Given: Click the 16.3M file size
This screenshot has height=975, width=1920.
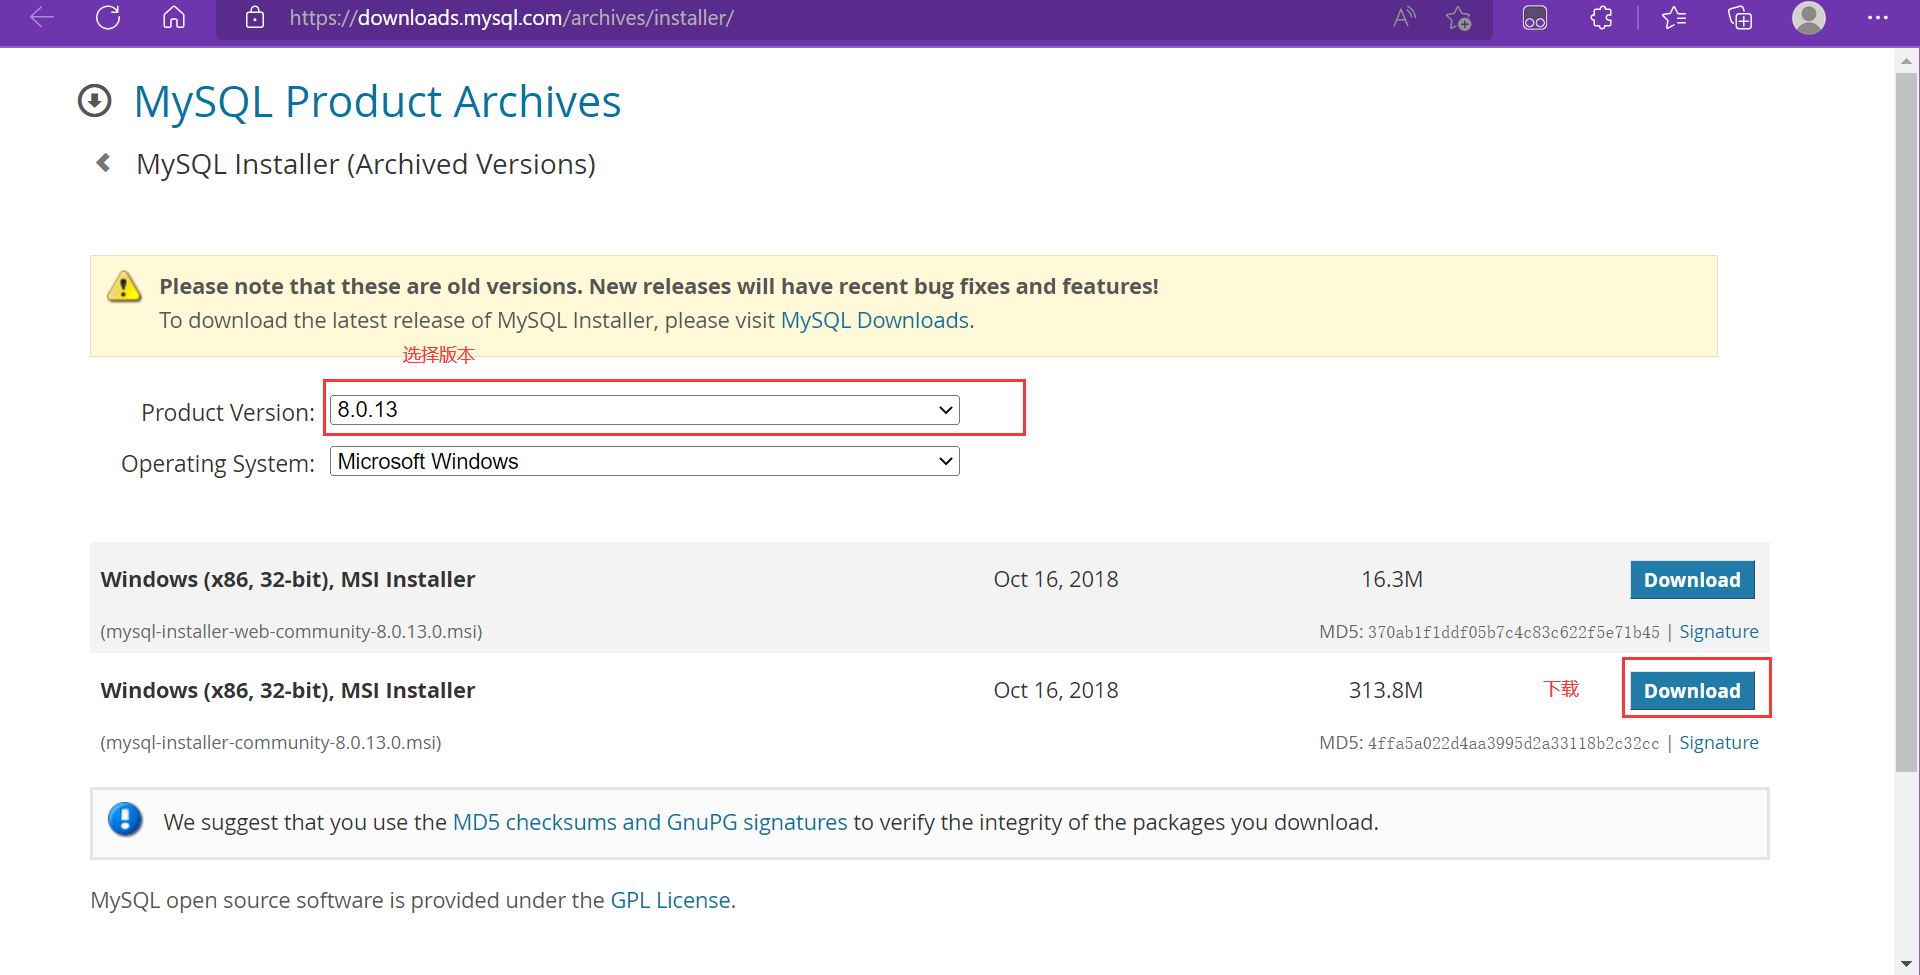Looking at the screenshot, I should coord(1392,580).
